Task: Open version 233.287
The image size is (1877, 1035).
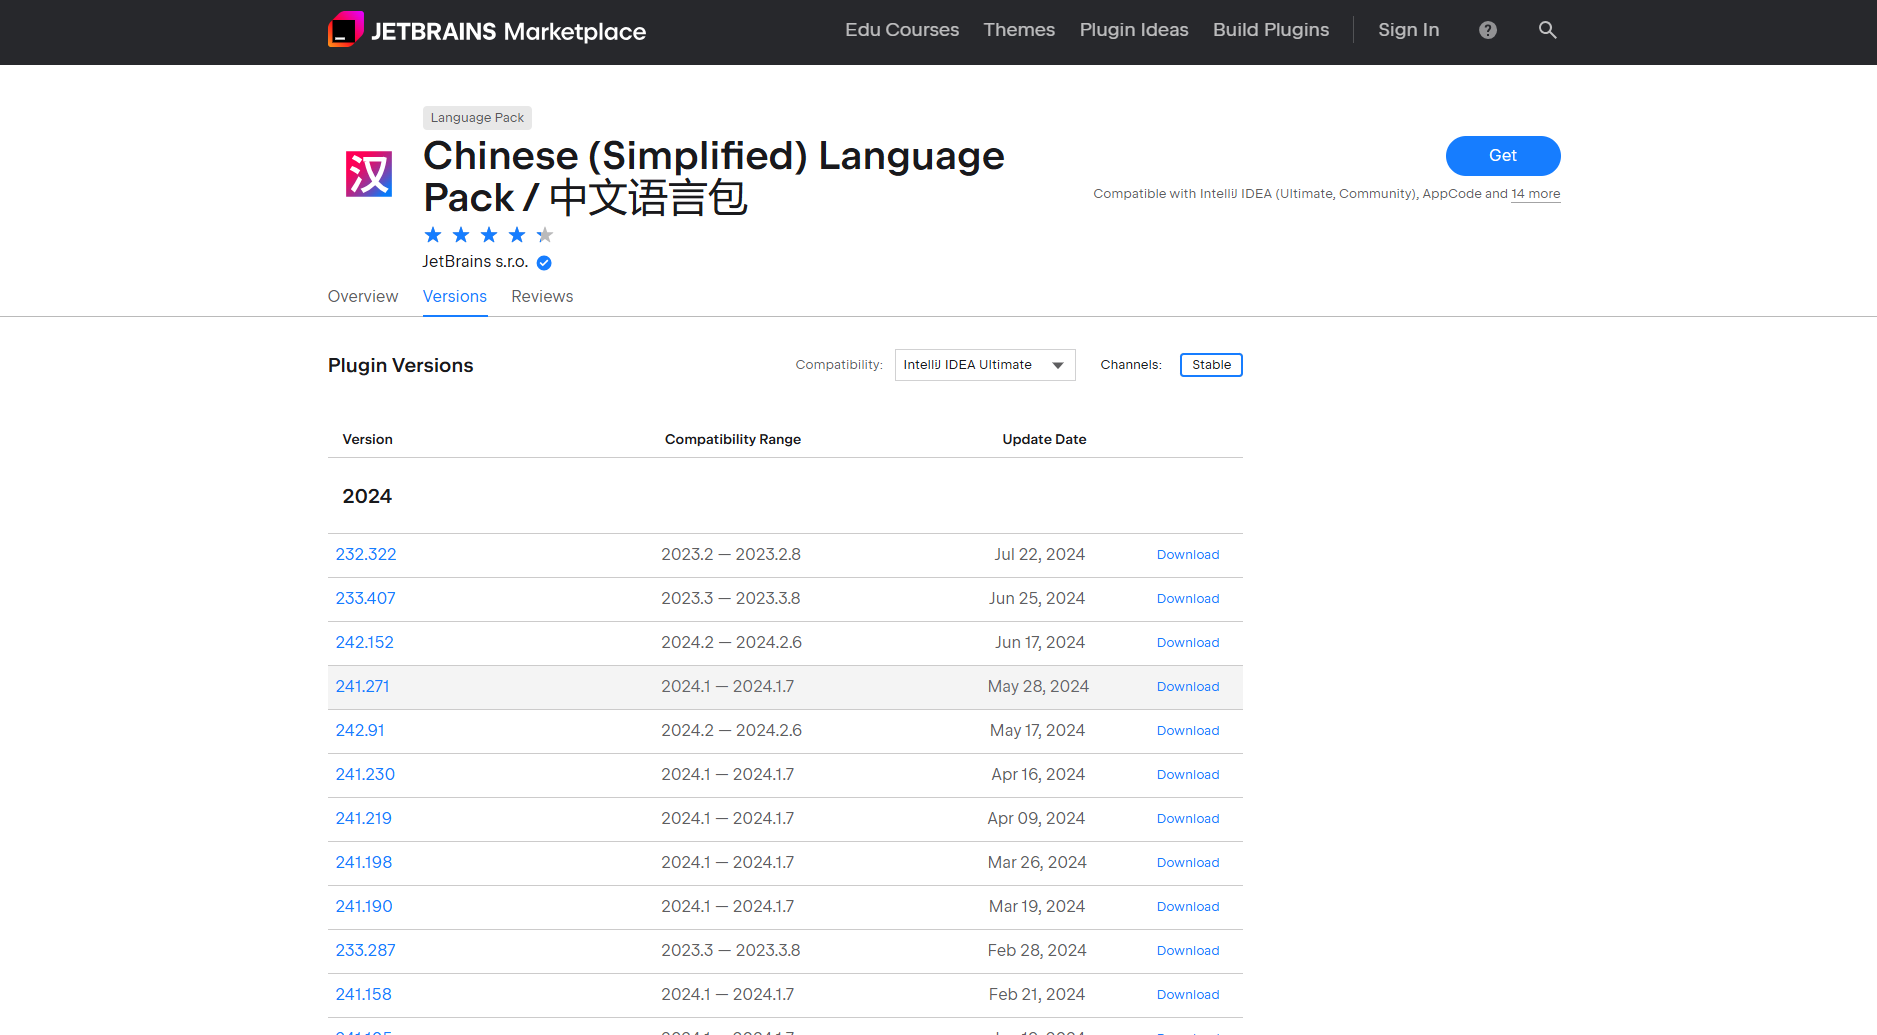Action: (x=365, y=951)
